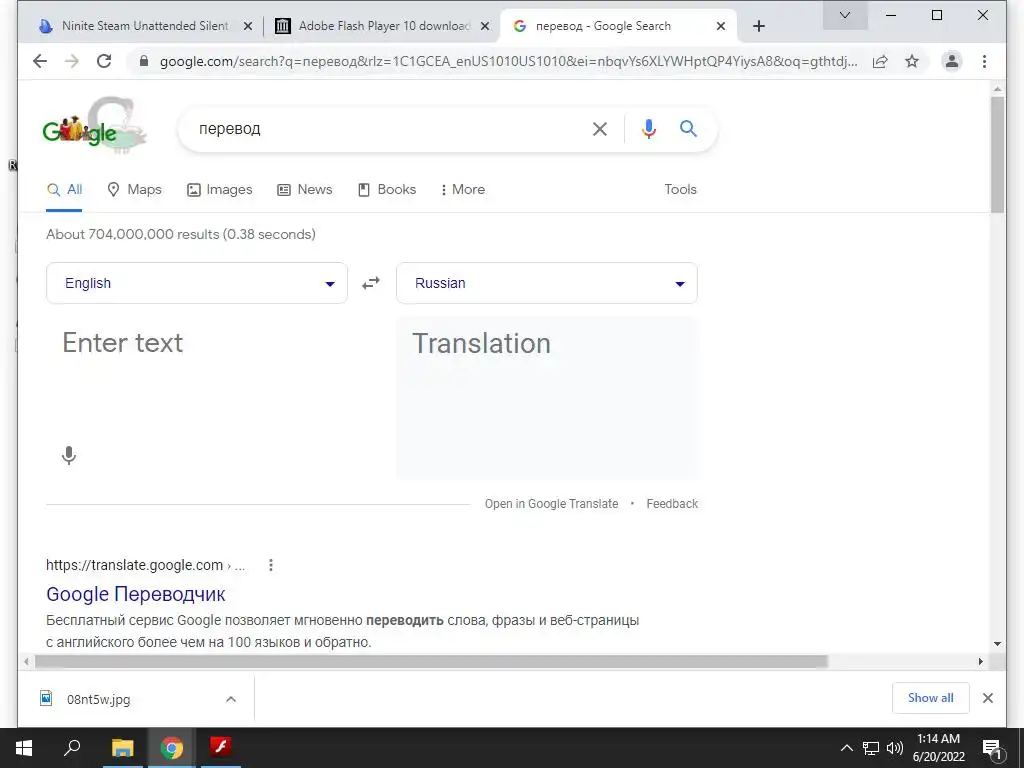Close the downloads bar
This screenshot has height=768, width=1024.
point(987,698)
